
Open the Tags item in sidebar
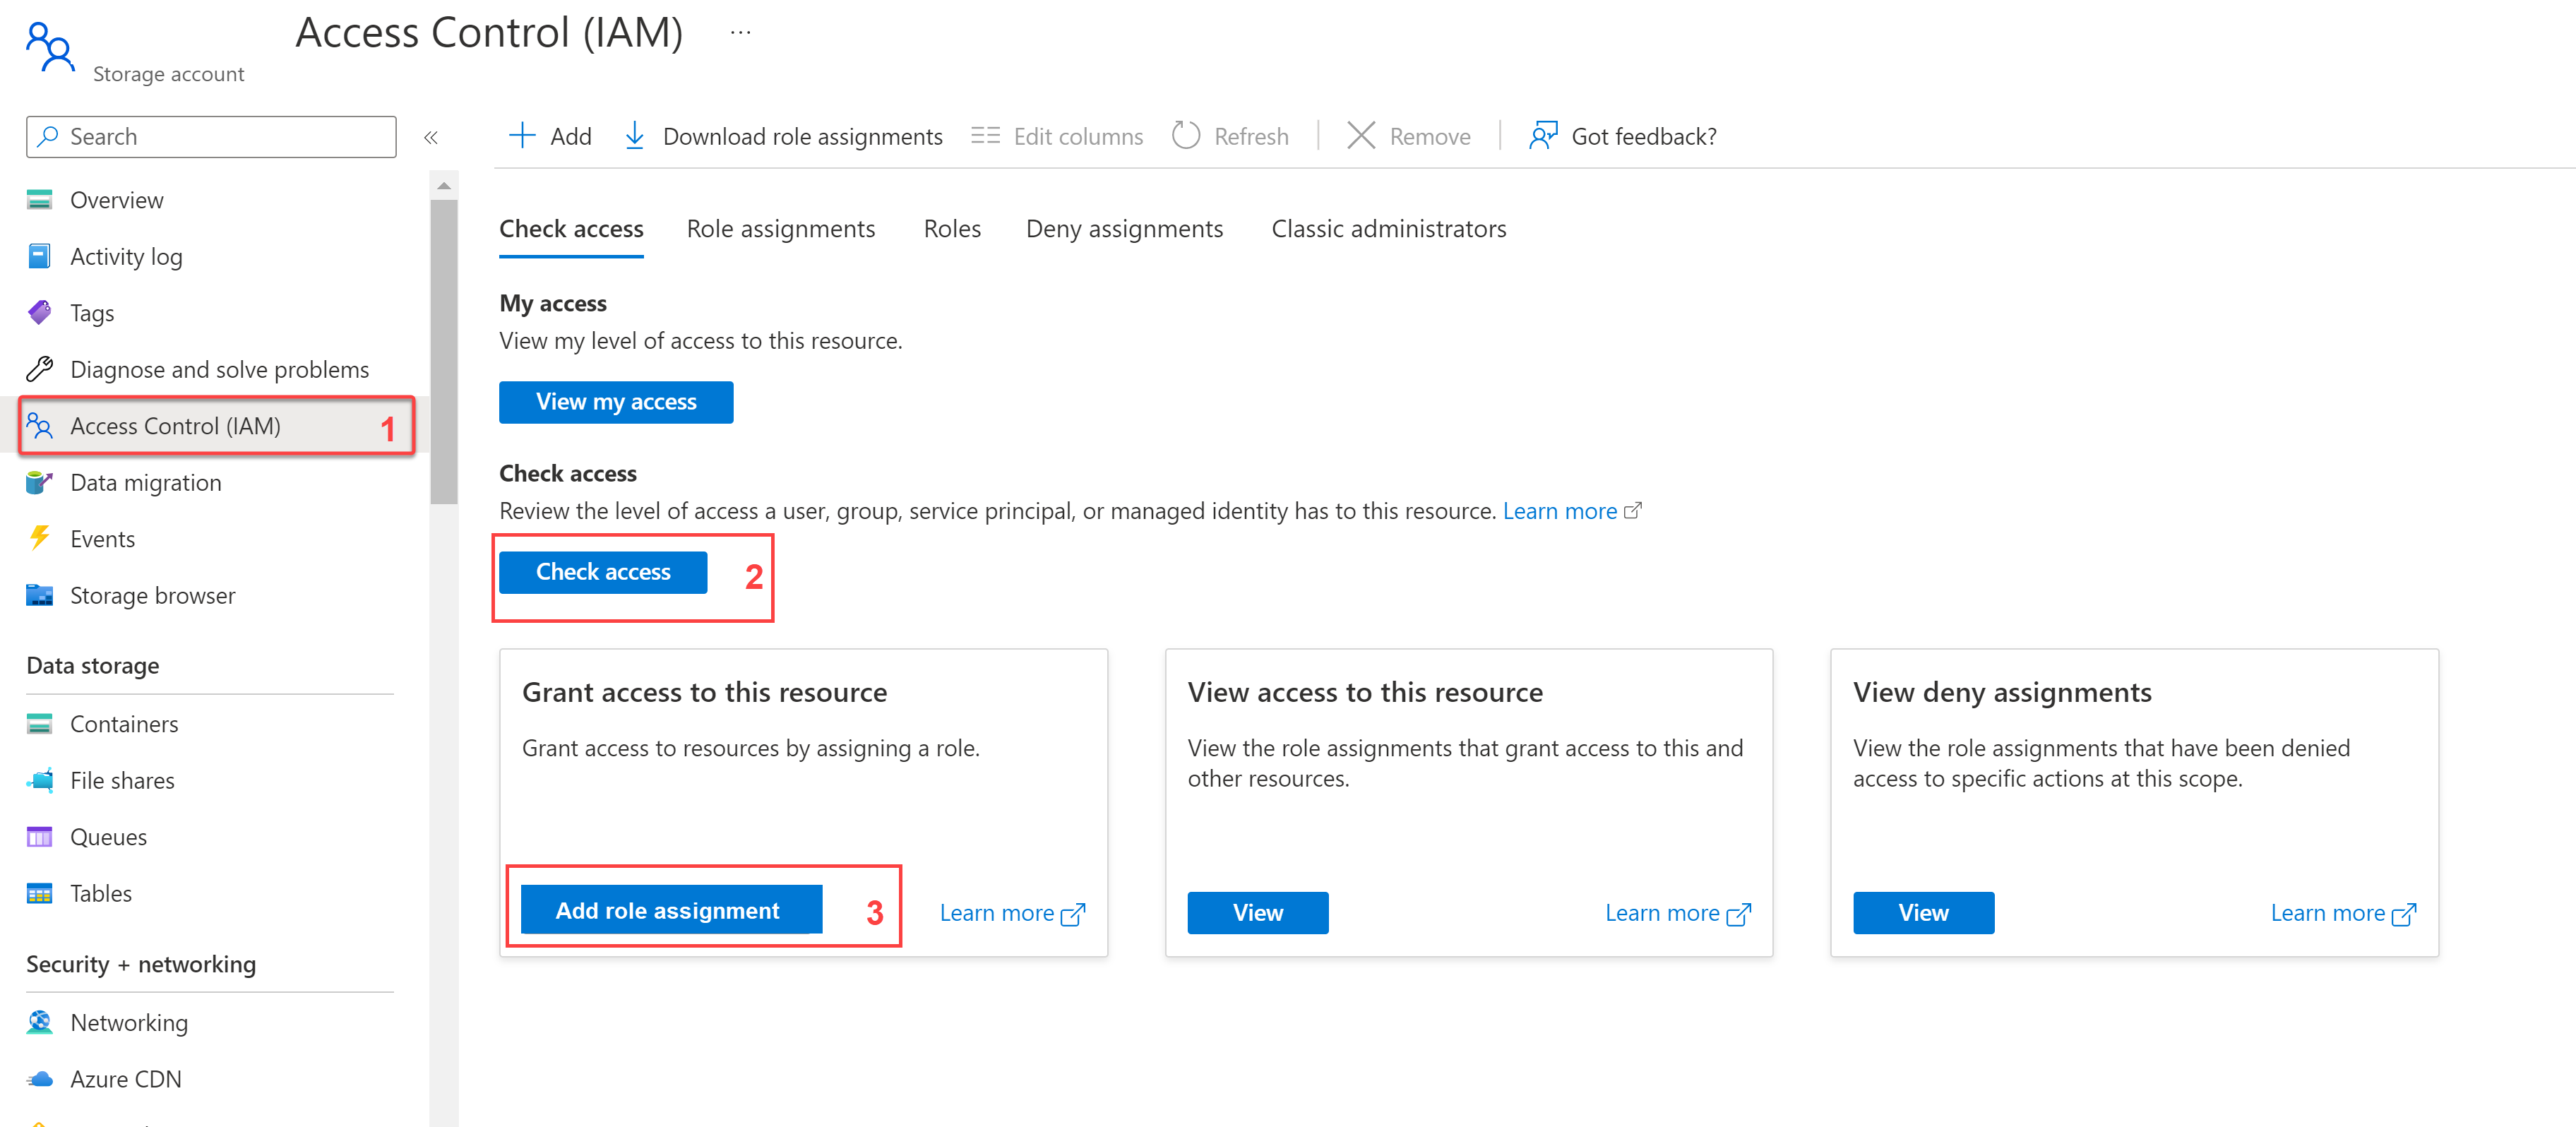tap(92, 313)
